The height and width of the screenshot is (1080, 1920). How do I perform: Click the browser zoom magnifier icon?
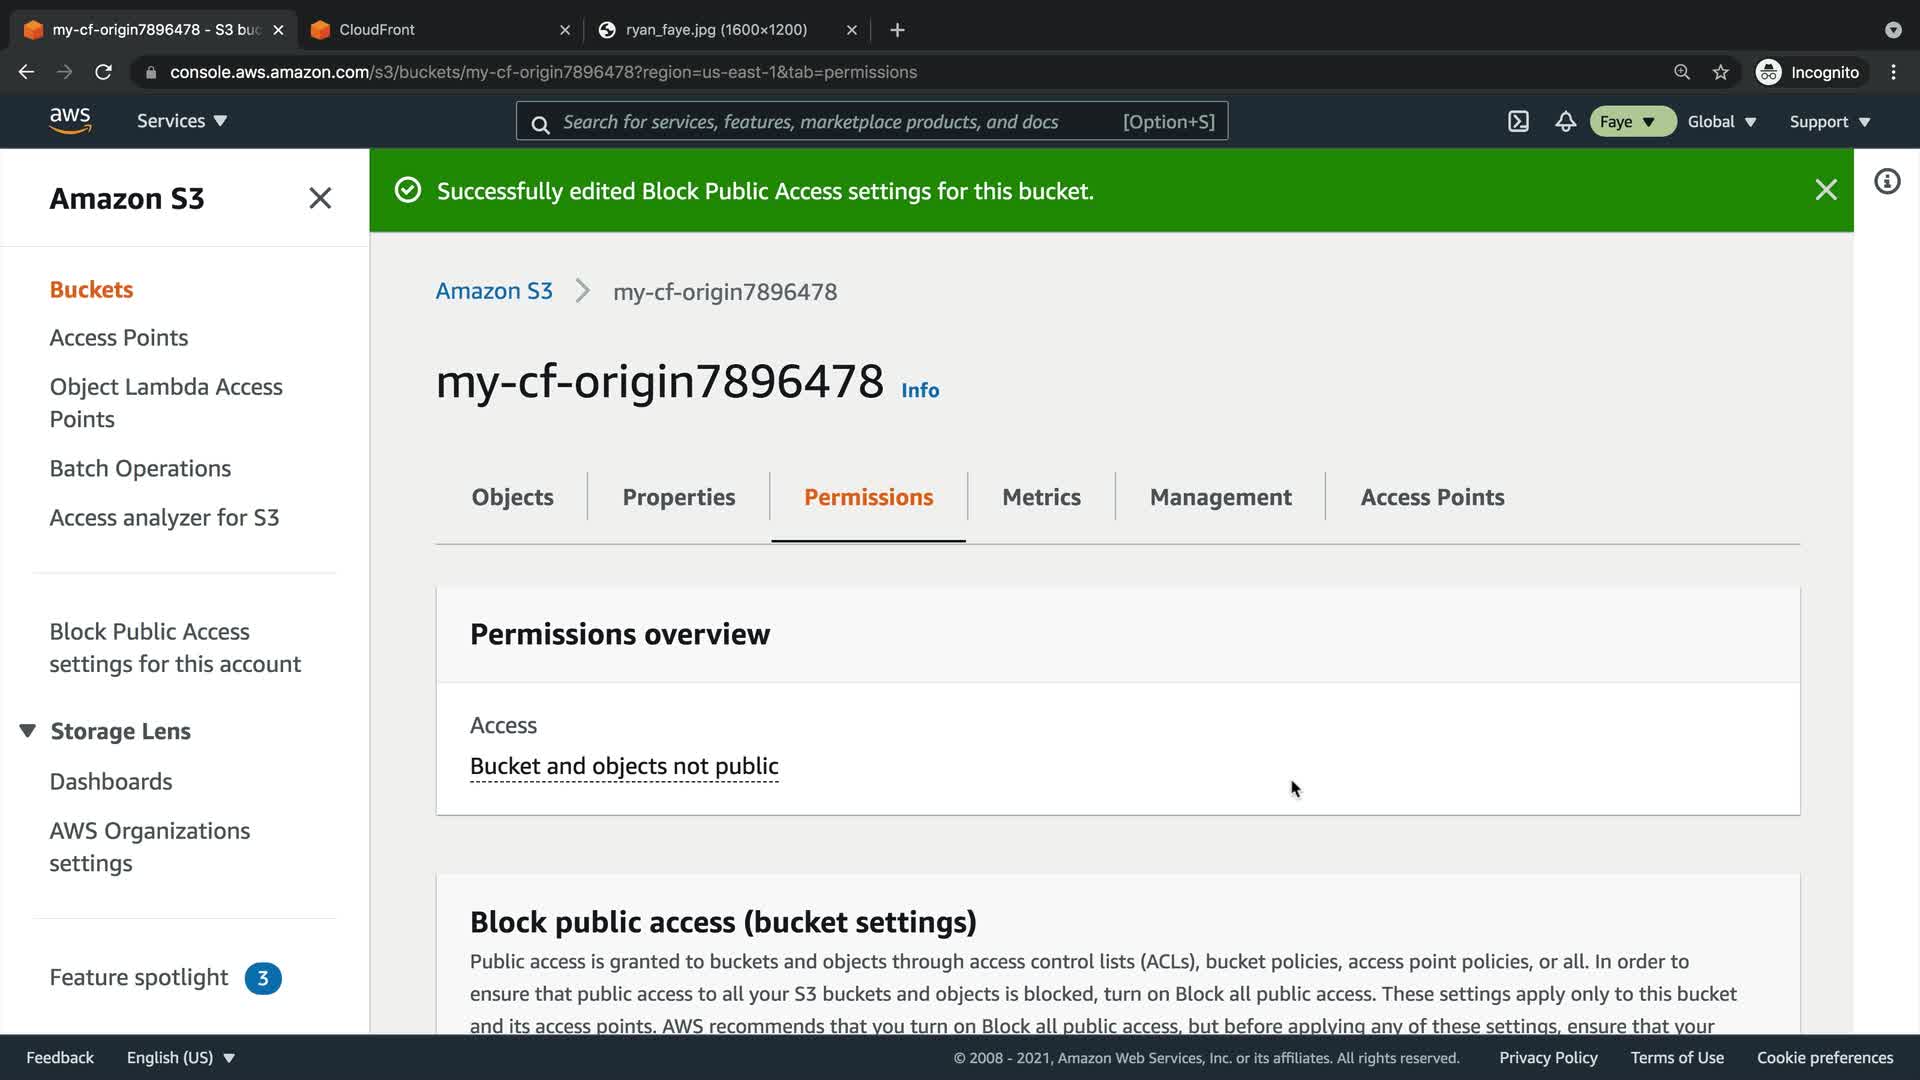(1682, 72)
